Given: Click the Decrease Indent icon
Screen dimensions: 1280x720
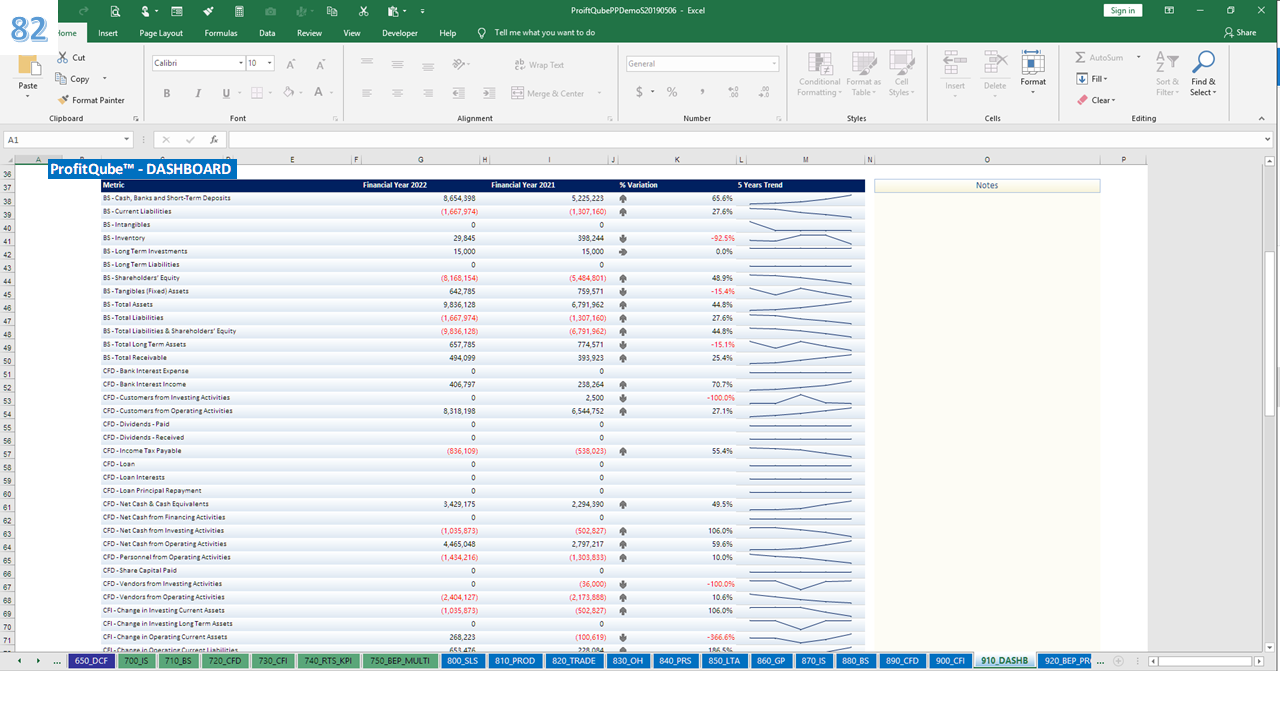Looking at the screenshot, I should (457, 93).
